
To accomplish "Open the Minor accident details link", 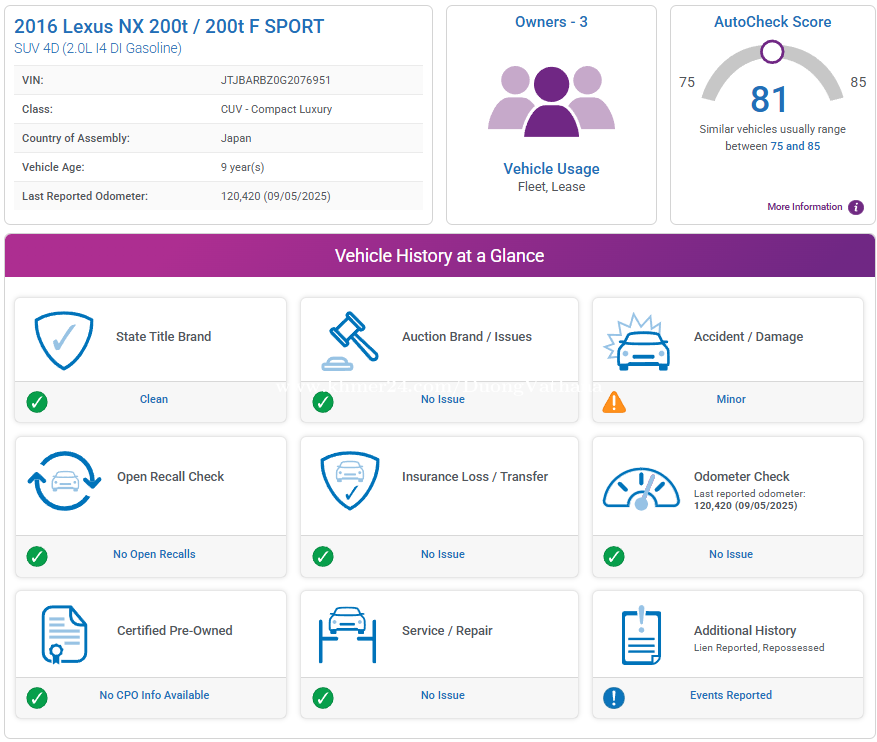I will click(x=731, y=399).
